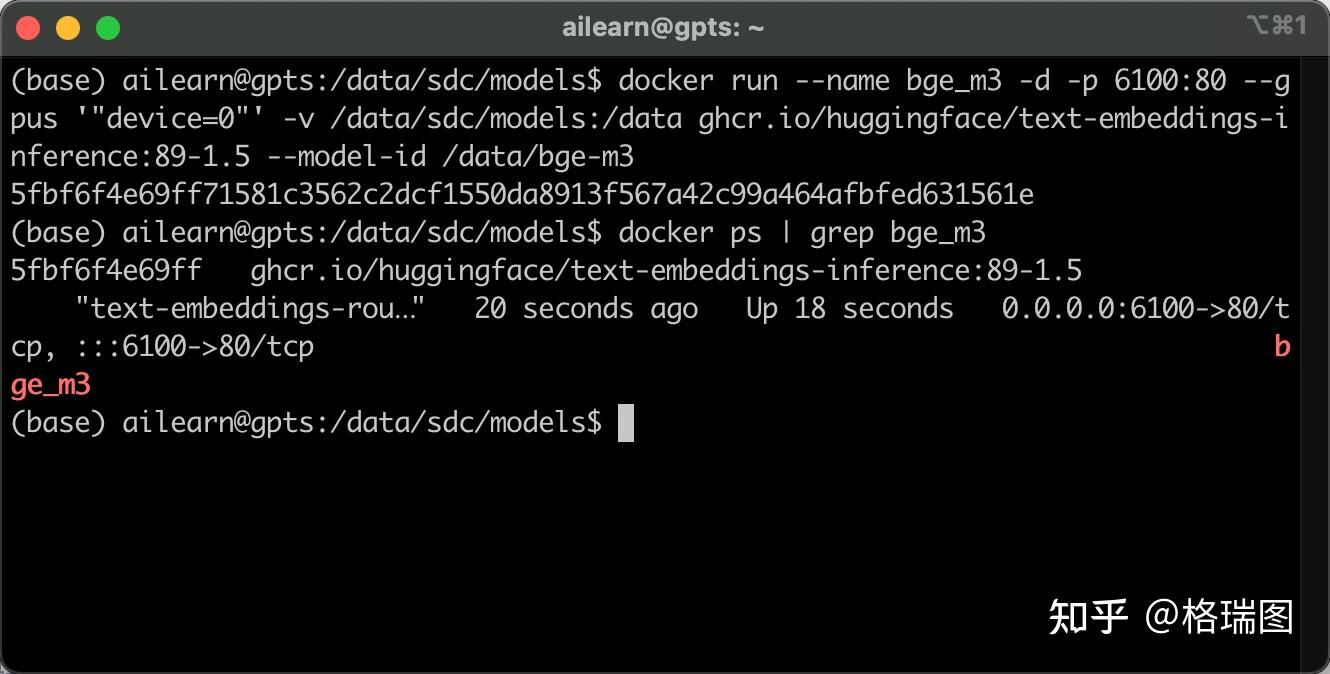Click the docker ps command text
Viewport: 1330px width, 674px height.
click(x=690, y=233)
